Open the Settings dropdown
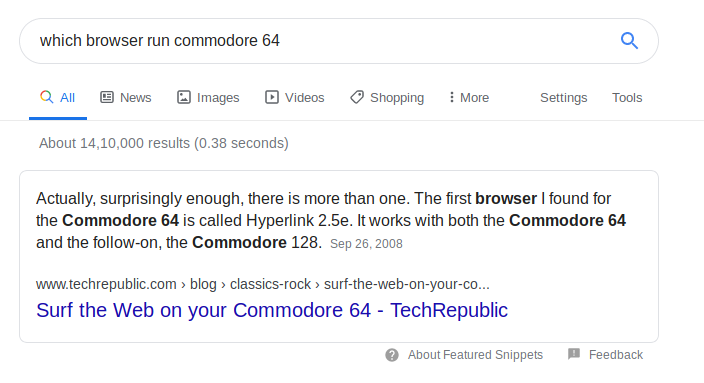The width and height of the screenshot is (704, 383). pos(563,97)
